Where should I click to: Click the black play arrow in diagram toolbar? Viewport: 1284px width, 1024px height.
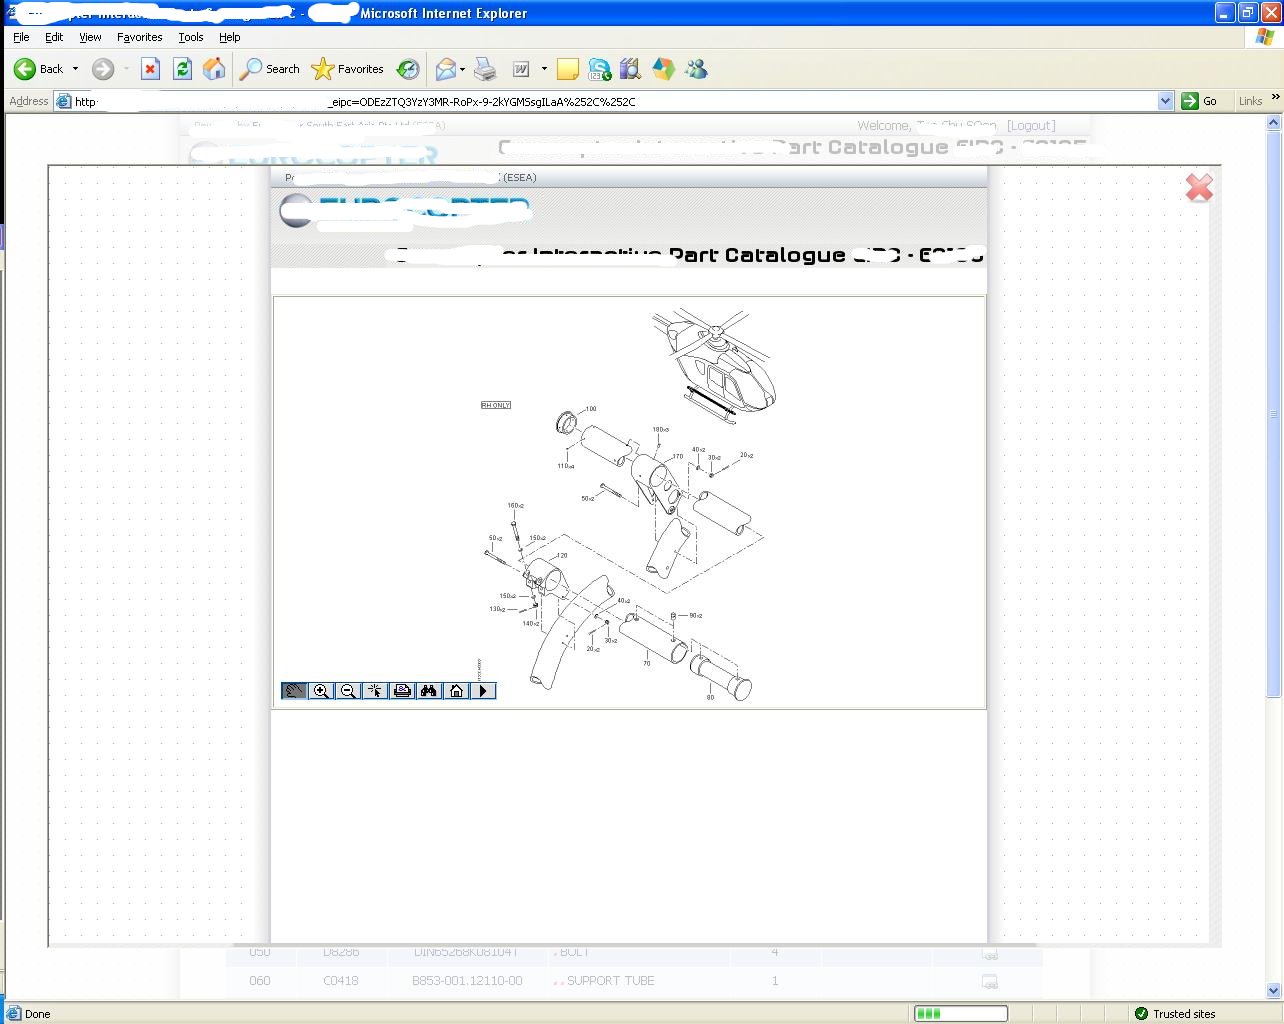click(483, 691)
